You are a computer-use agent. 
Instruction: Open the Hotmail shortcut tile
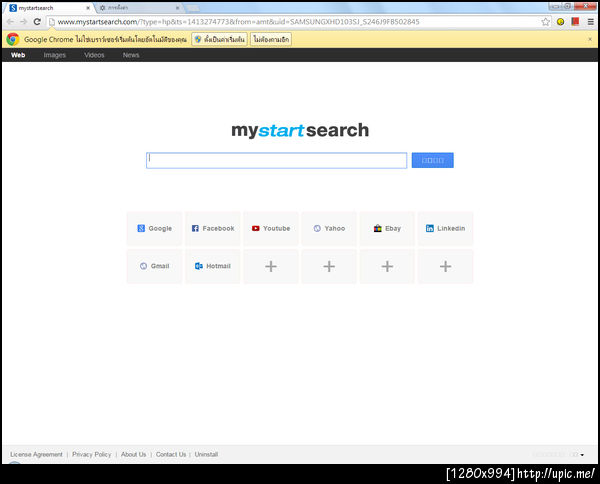coord(213,266)
